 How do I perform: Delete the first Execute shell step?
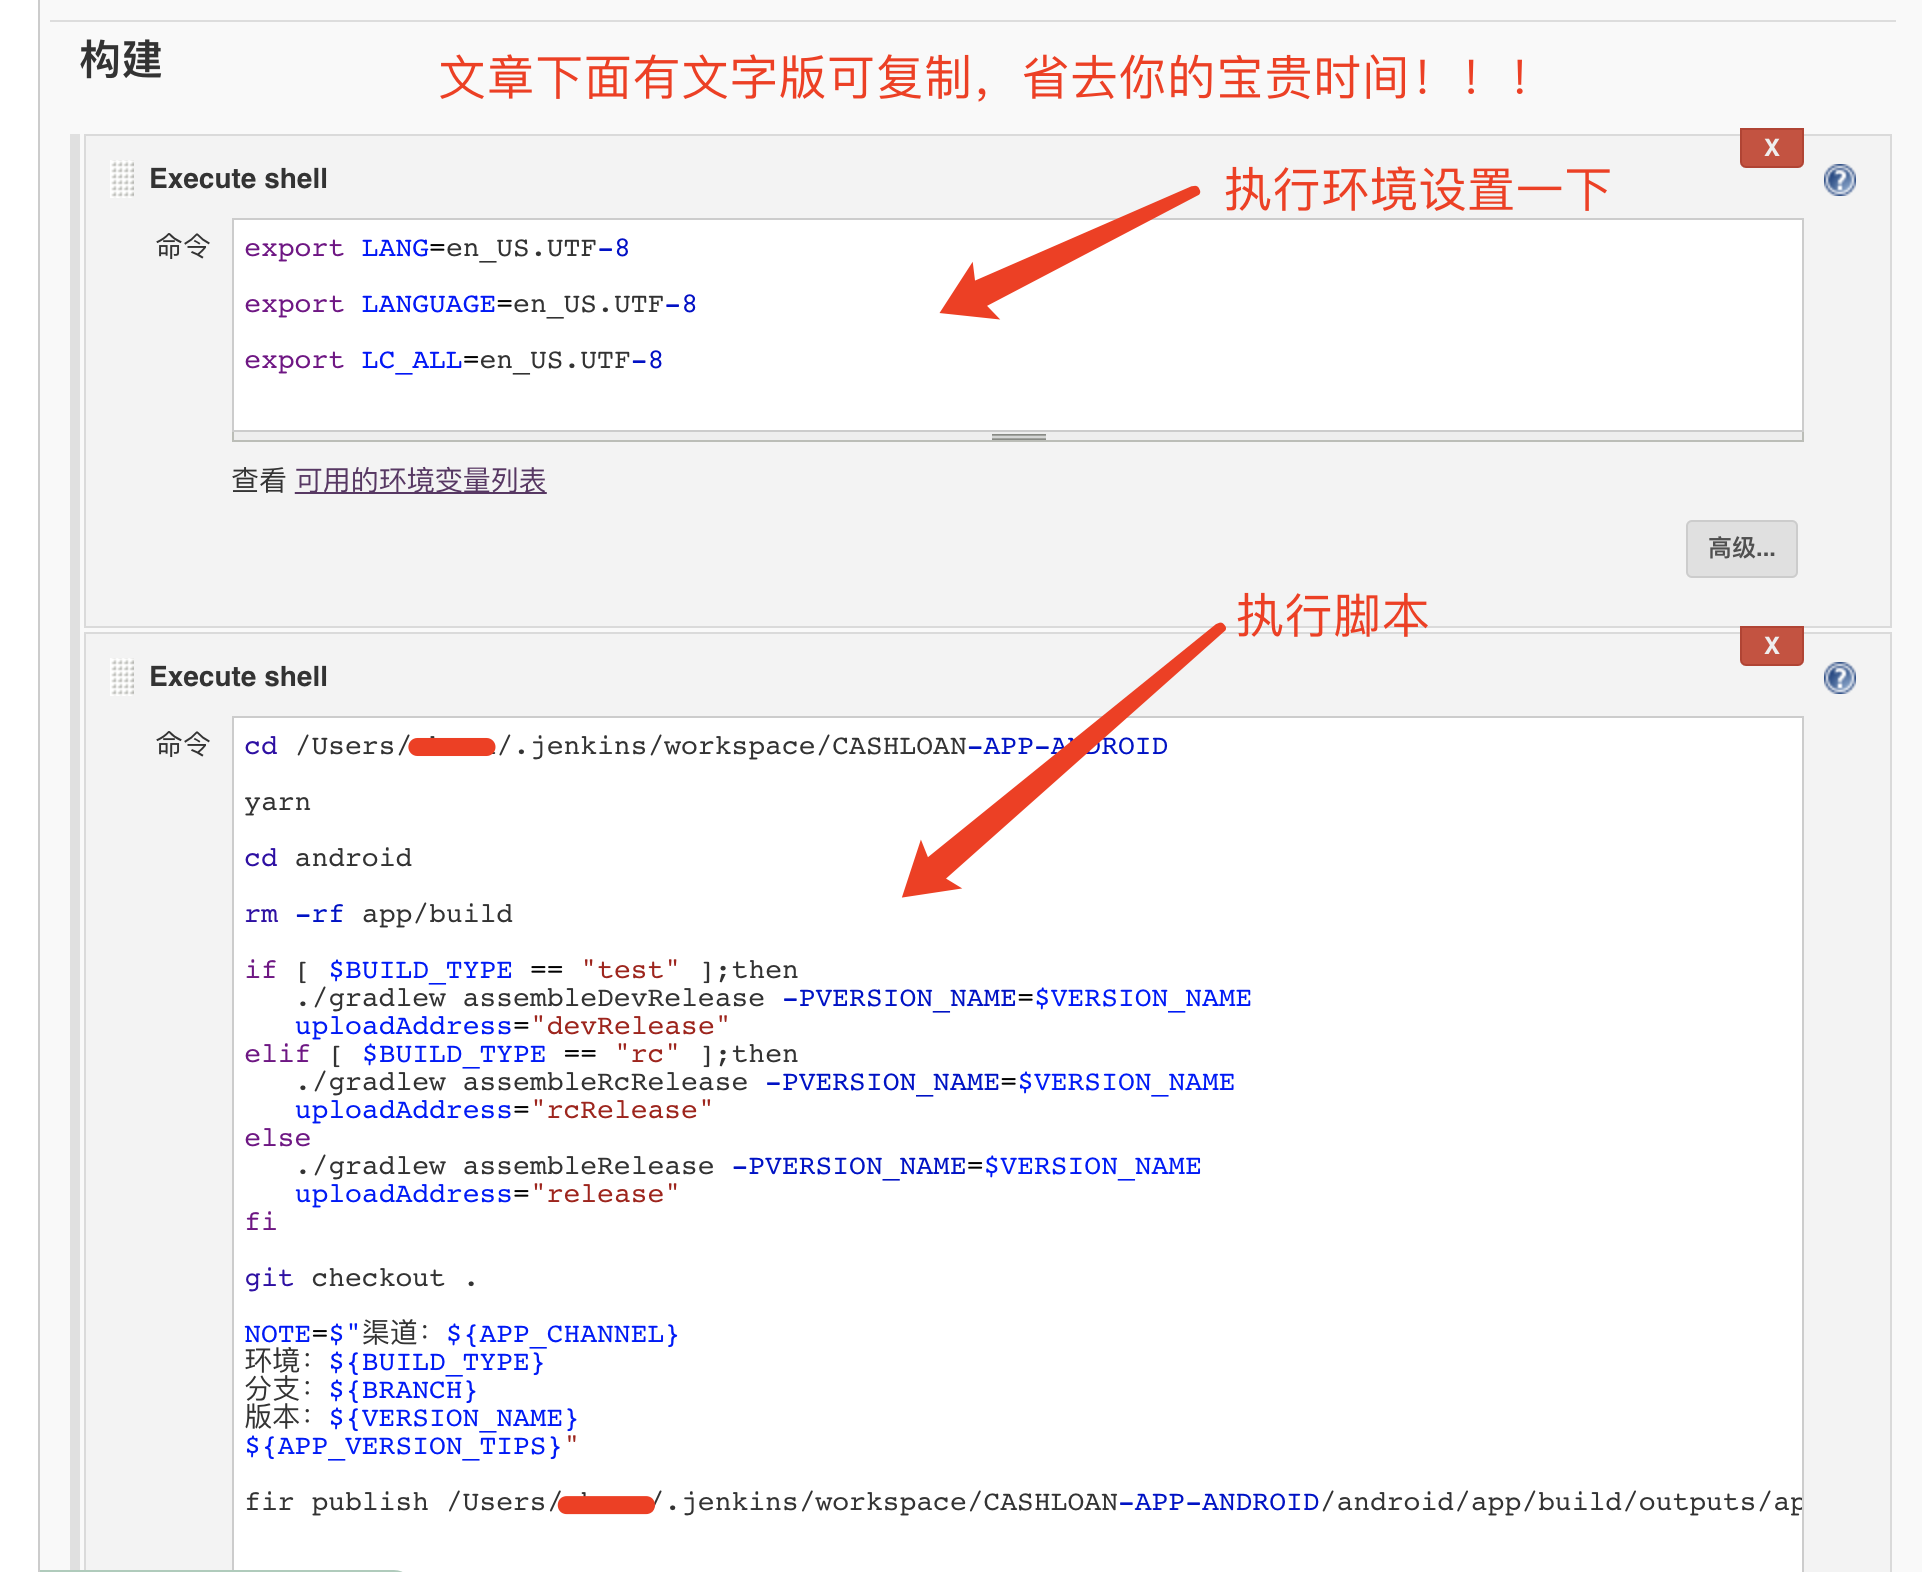click(1771, 148)
